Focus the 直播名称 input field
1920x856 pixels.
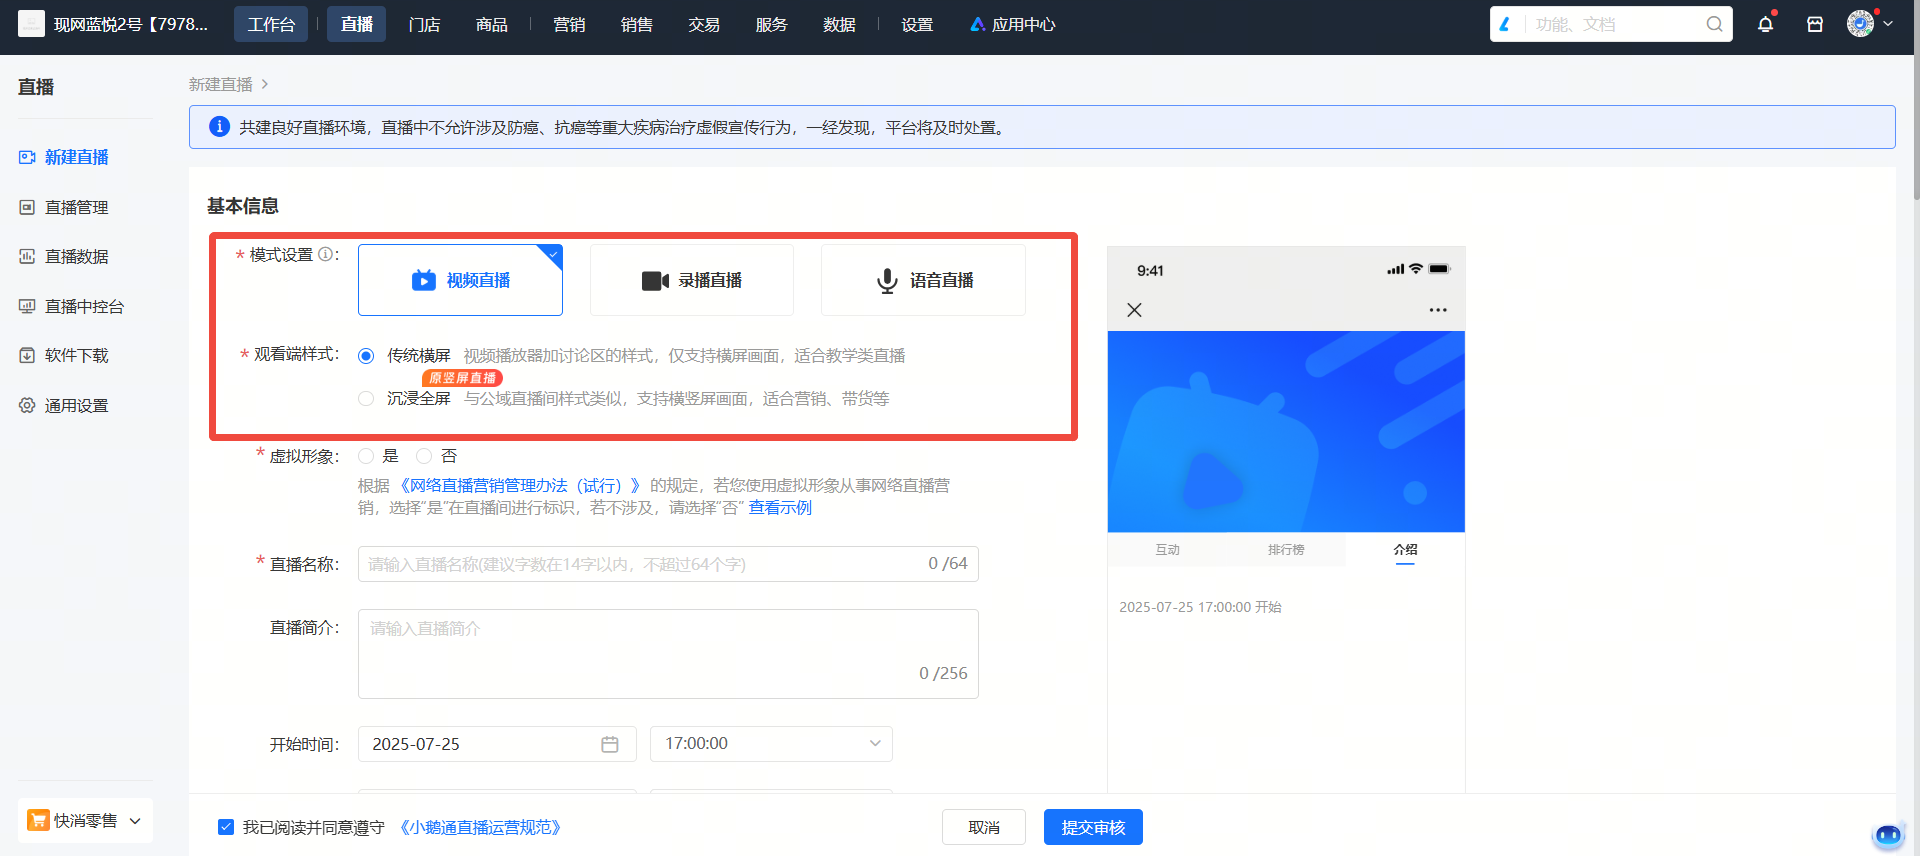tap(668, 564)
